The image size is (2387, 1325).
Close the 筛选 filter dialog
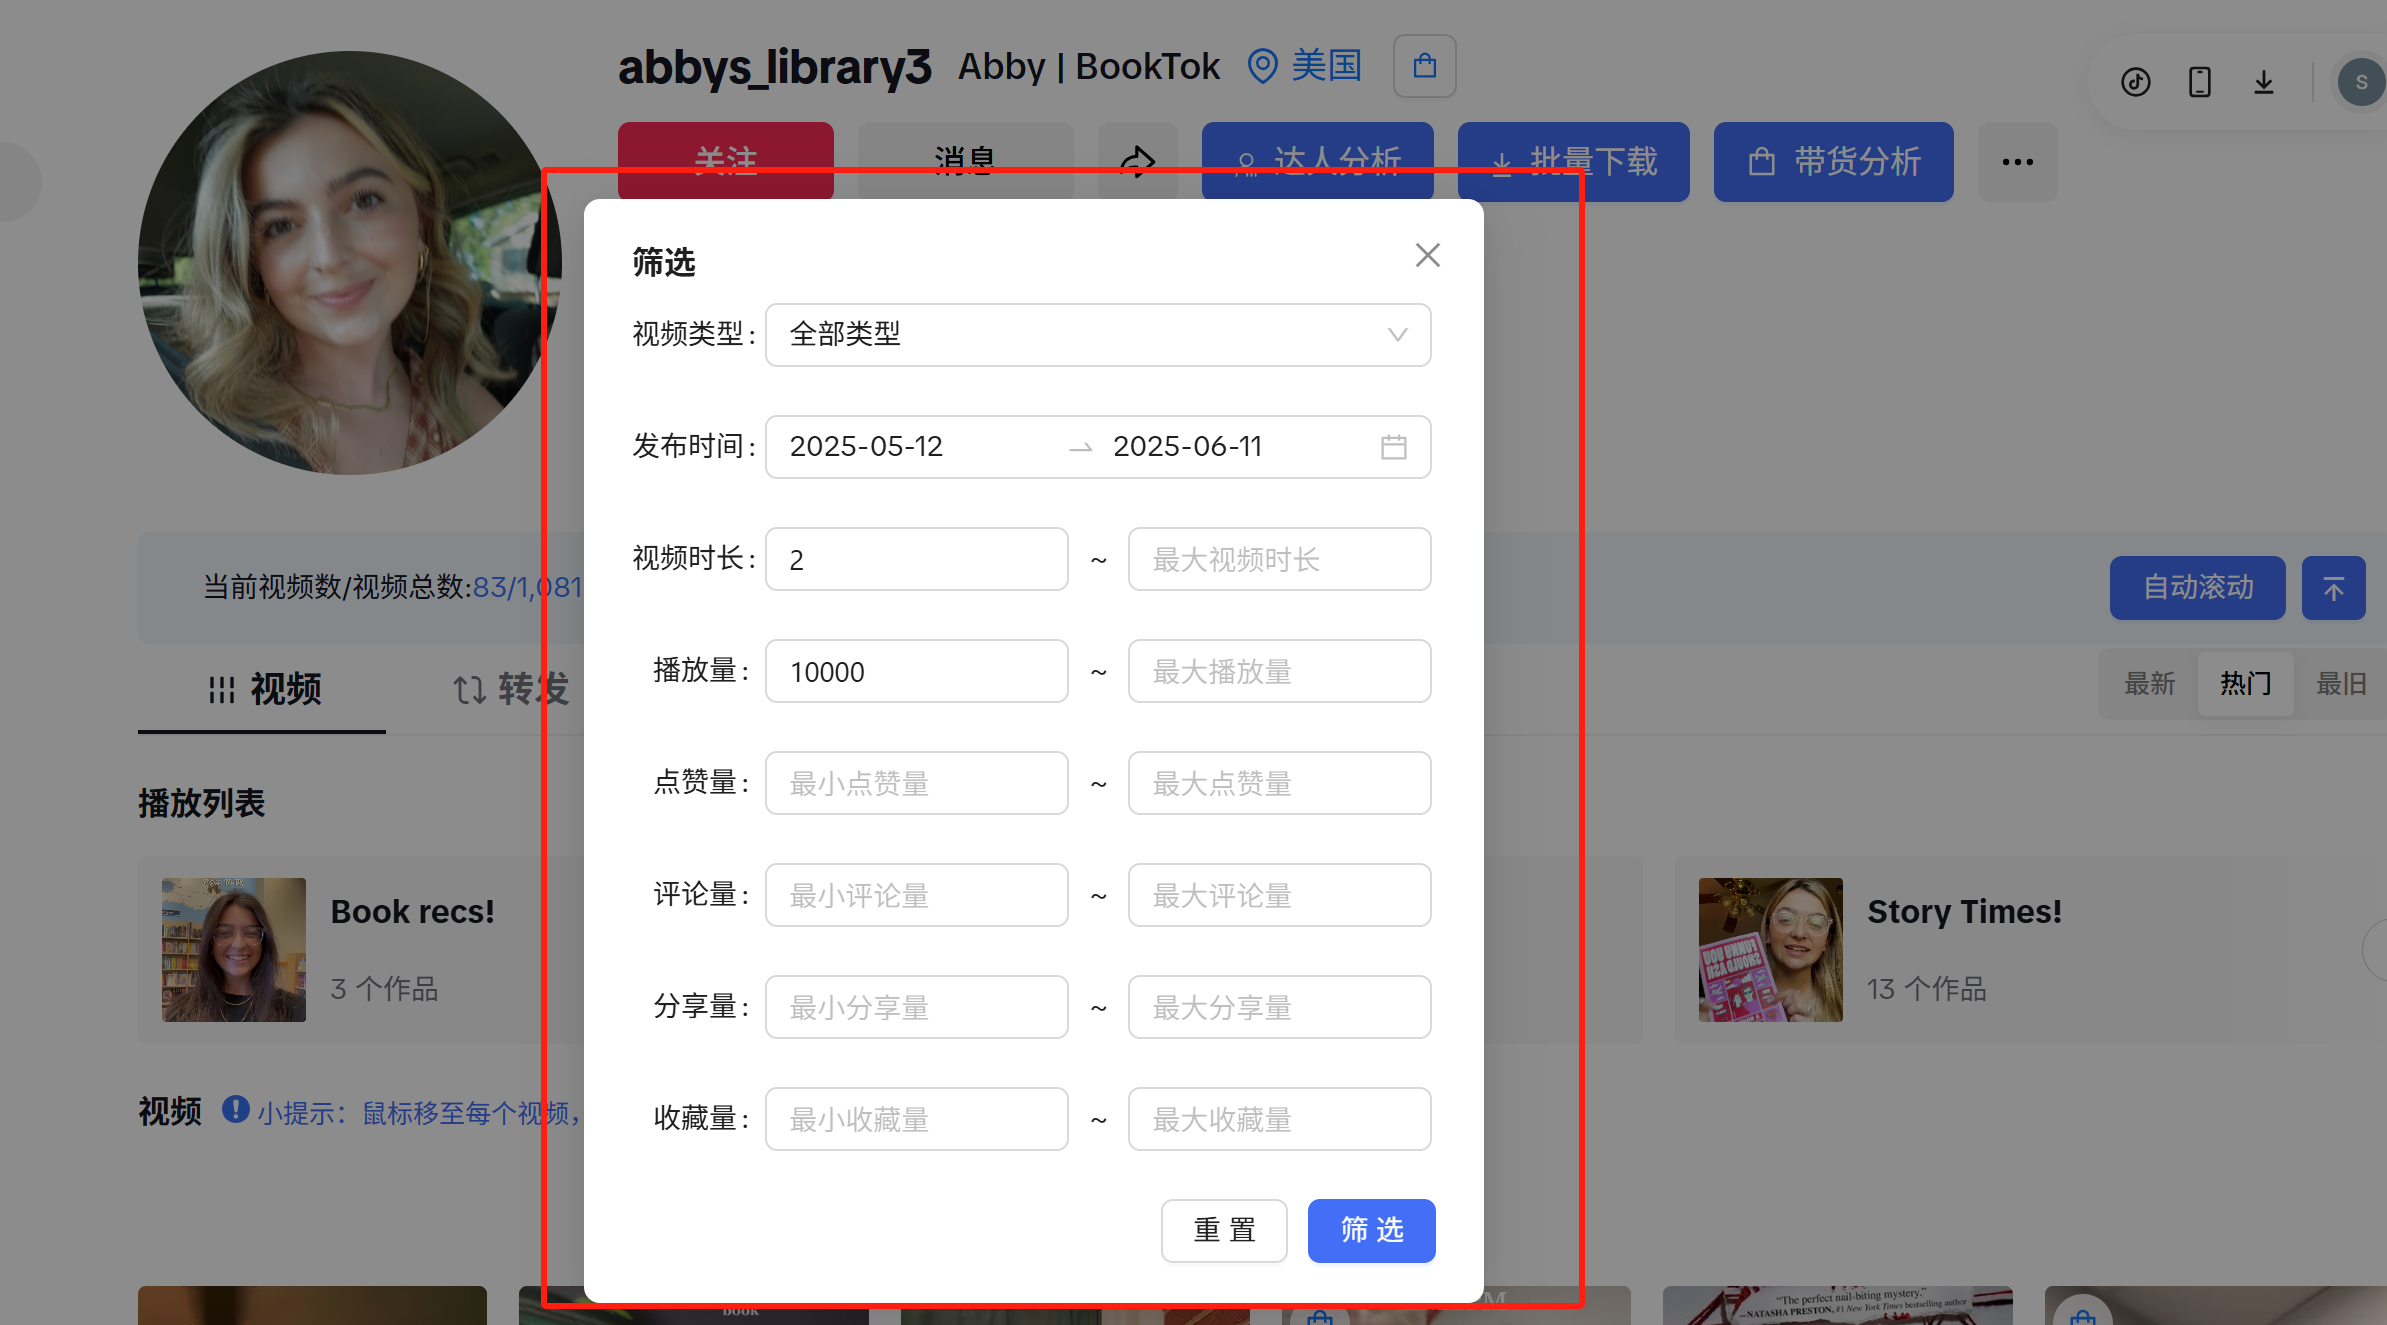1427,255
